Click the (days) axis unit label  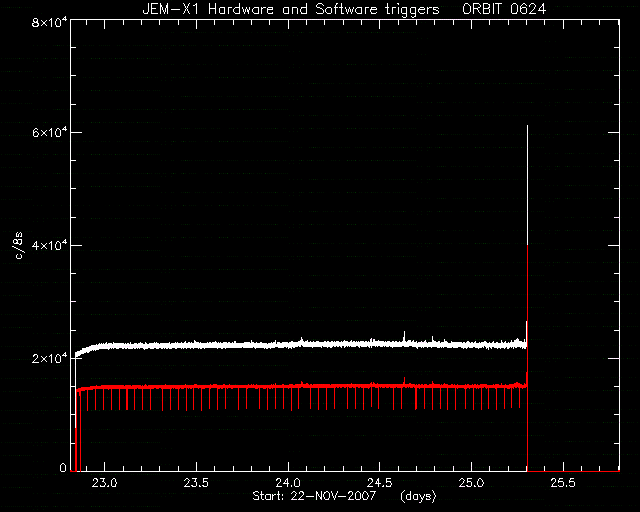tap(418, 496)
